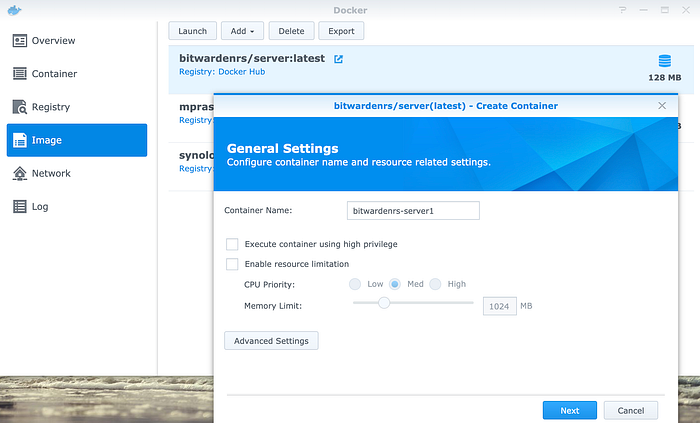Minimize the Docker window
This screenshot has height=423, width=700.
[x=643, y=10]
